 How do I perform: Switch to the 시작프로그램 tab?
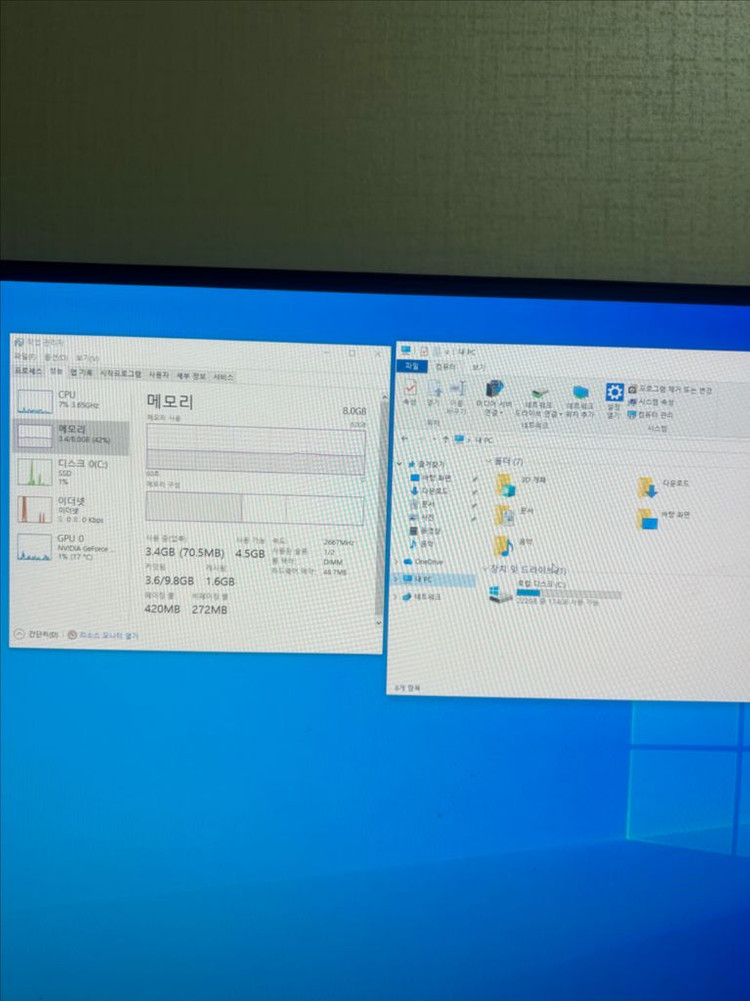tap(120, 373)
